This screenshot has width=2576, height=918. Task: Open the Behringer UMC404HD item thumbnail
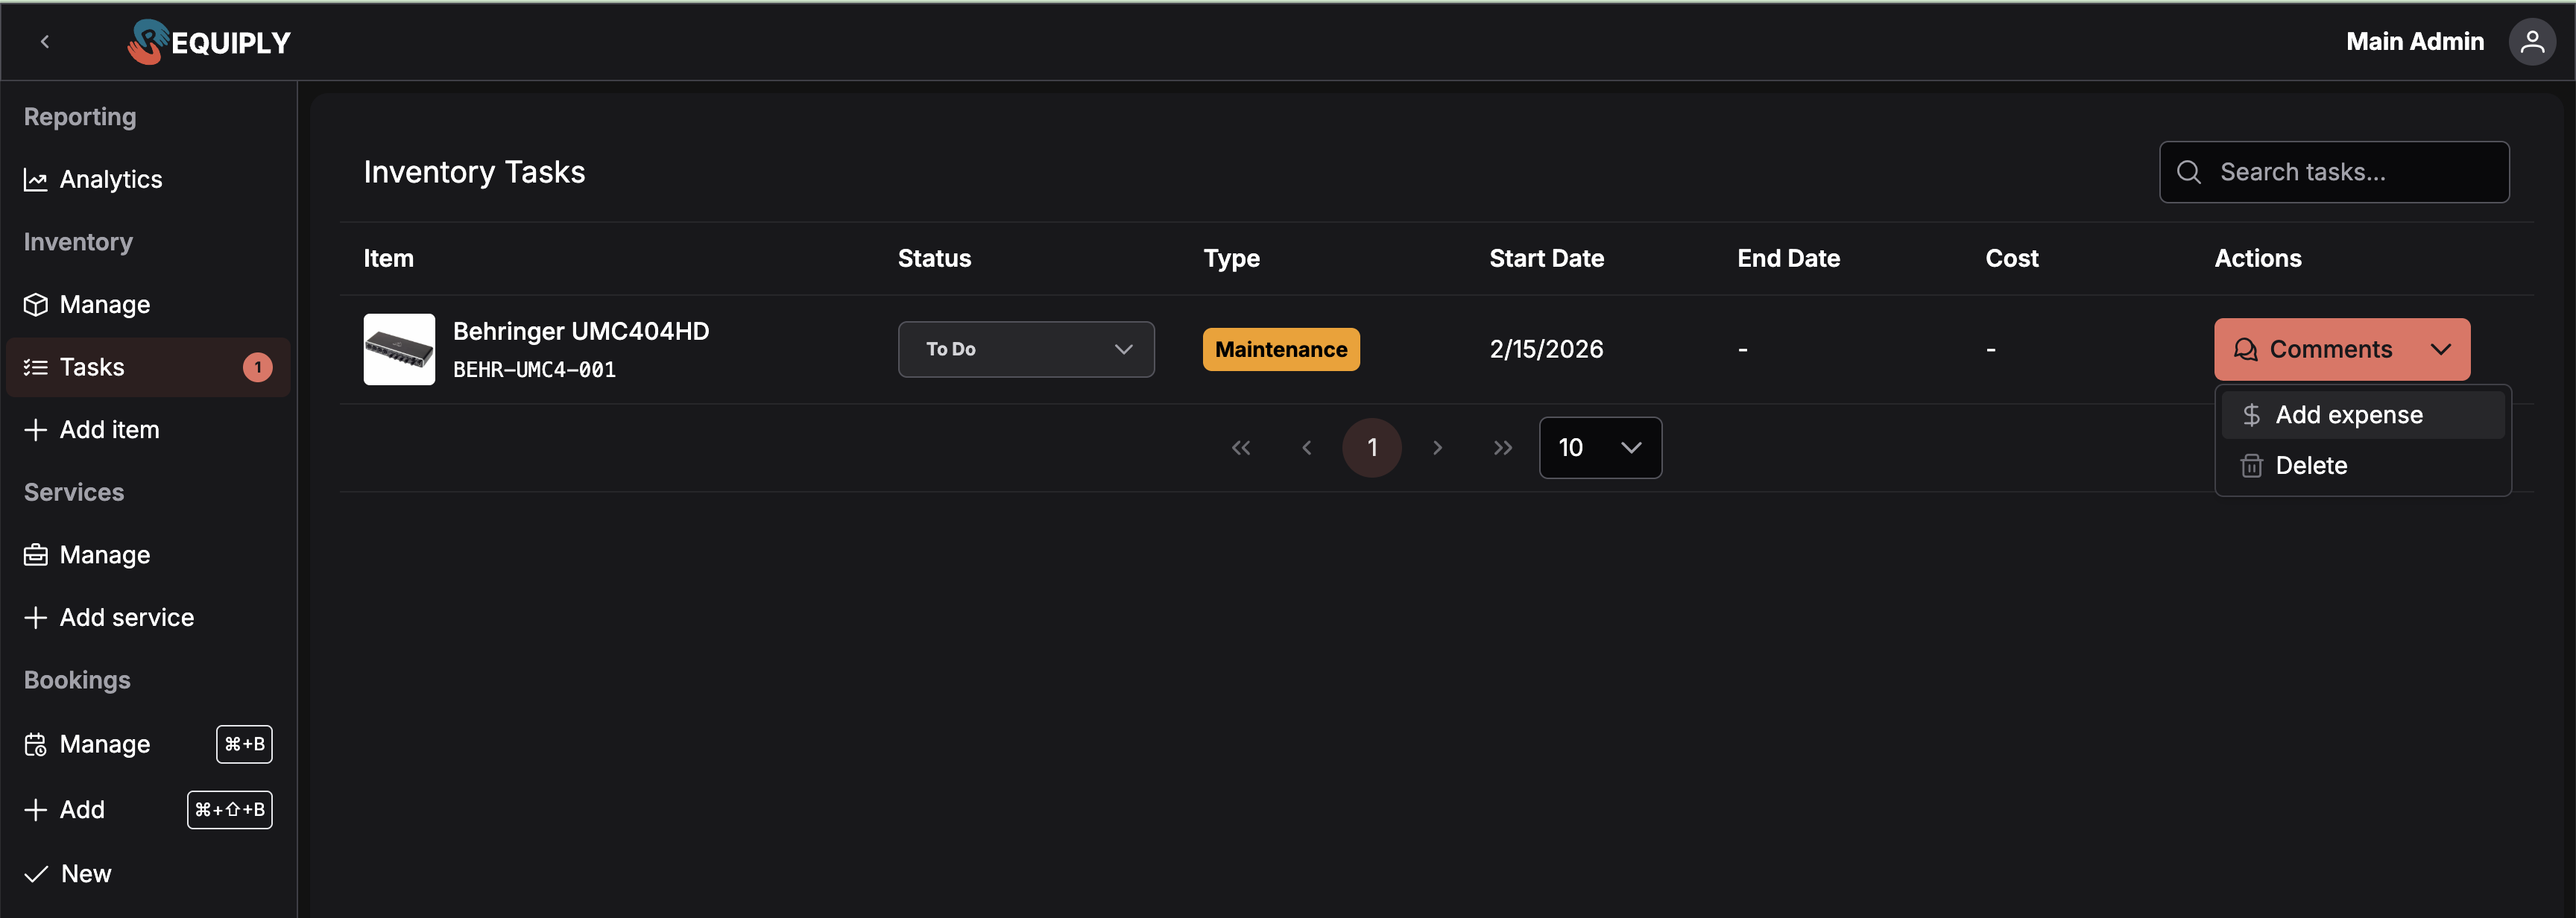(x=399, y=349)
